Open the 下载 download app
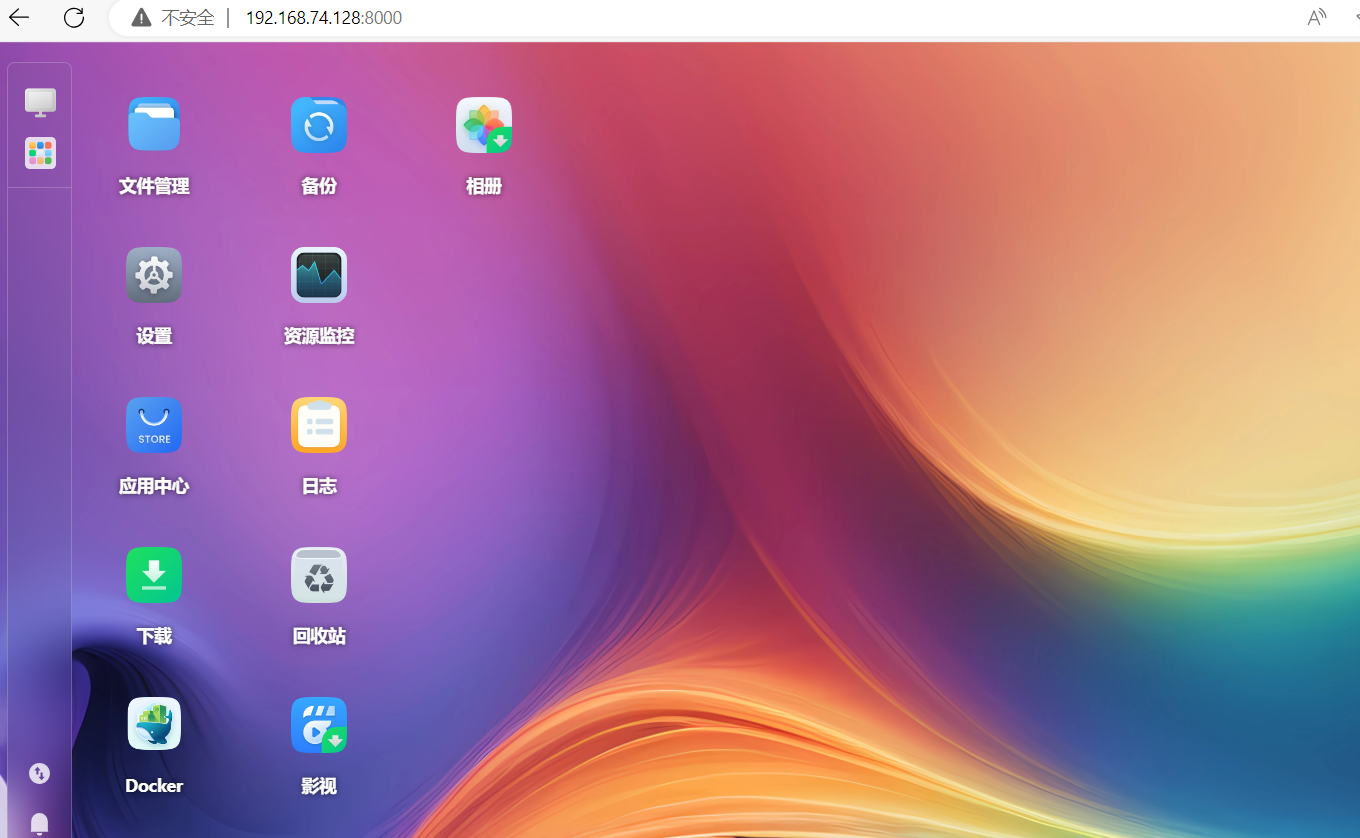 coord(154,575)
